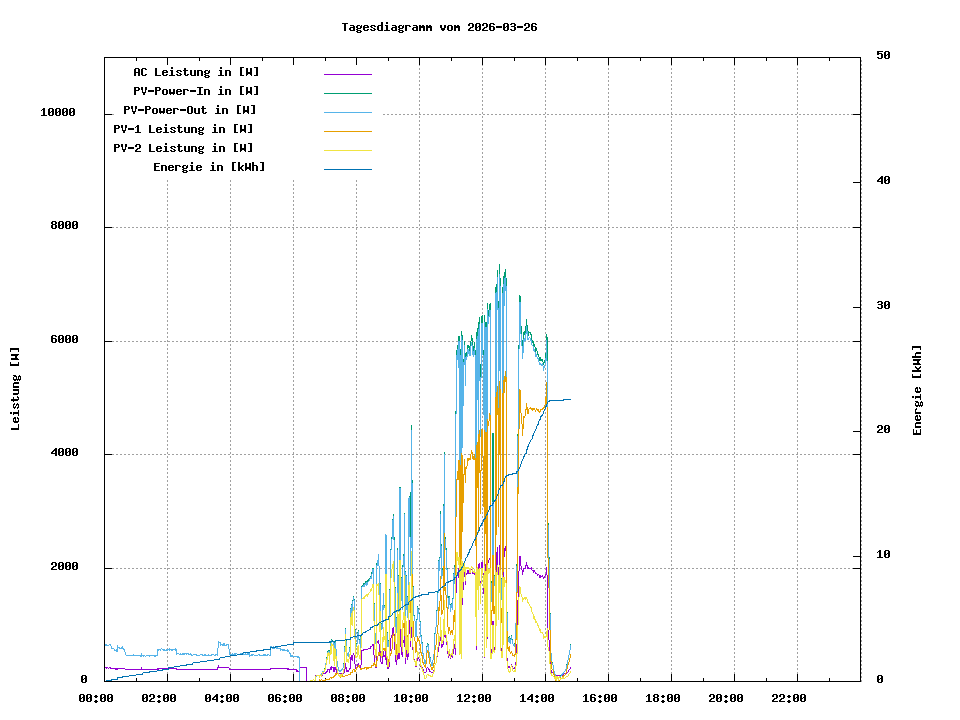Screen dimensions: 960x720
Task: Click the left axis label Leistung [W]
Action: tap(15, 389)
